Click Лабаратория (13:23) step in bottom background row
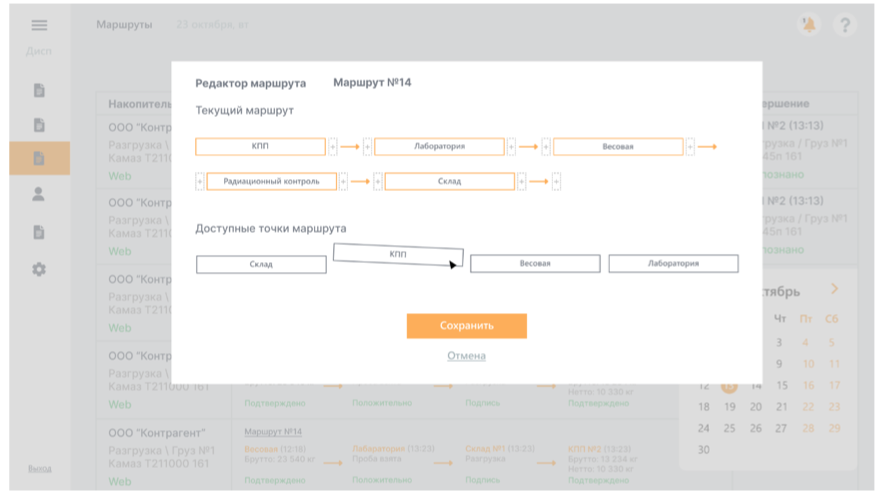883x501 pixels. coord(394,449)
